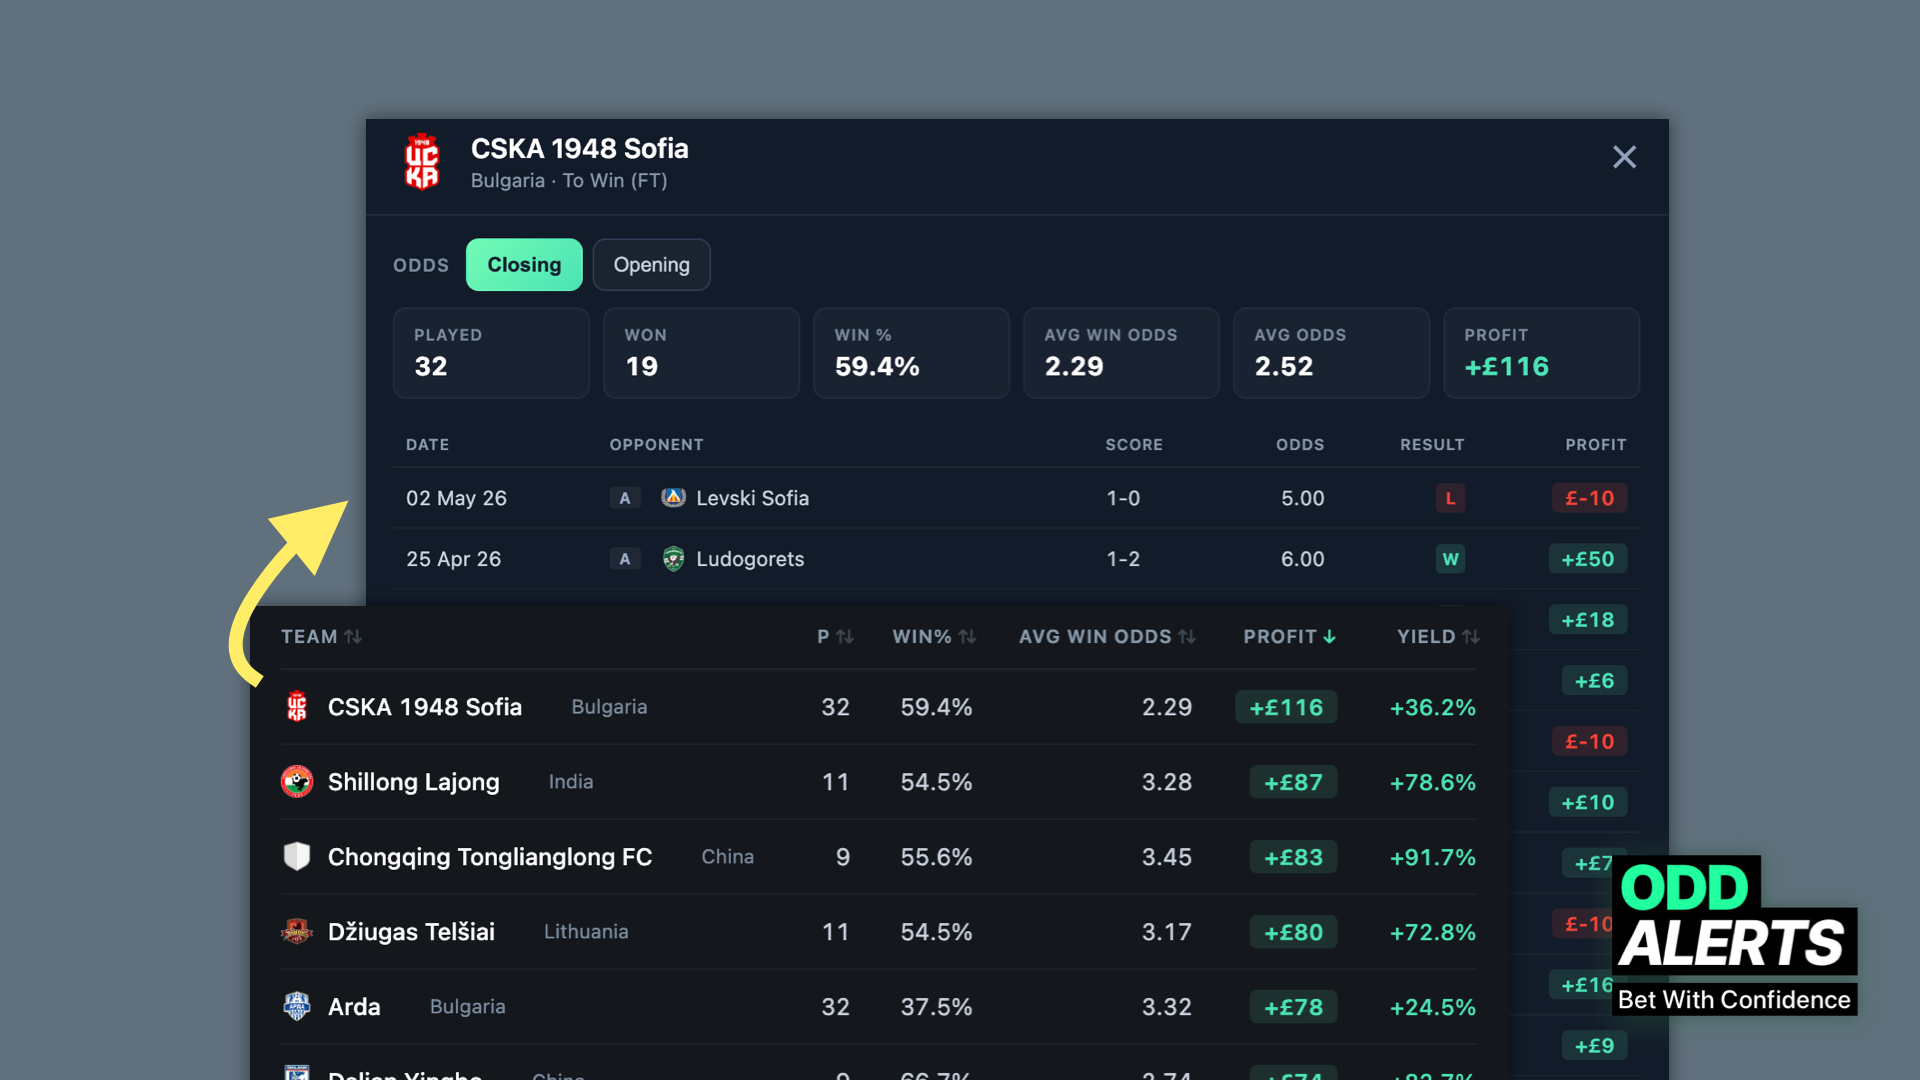The width and height of the screenshot is (1920, 1080).
Task: Sort table by YIELD column
Action: click(1438, 637)
